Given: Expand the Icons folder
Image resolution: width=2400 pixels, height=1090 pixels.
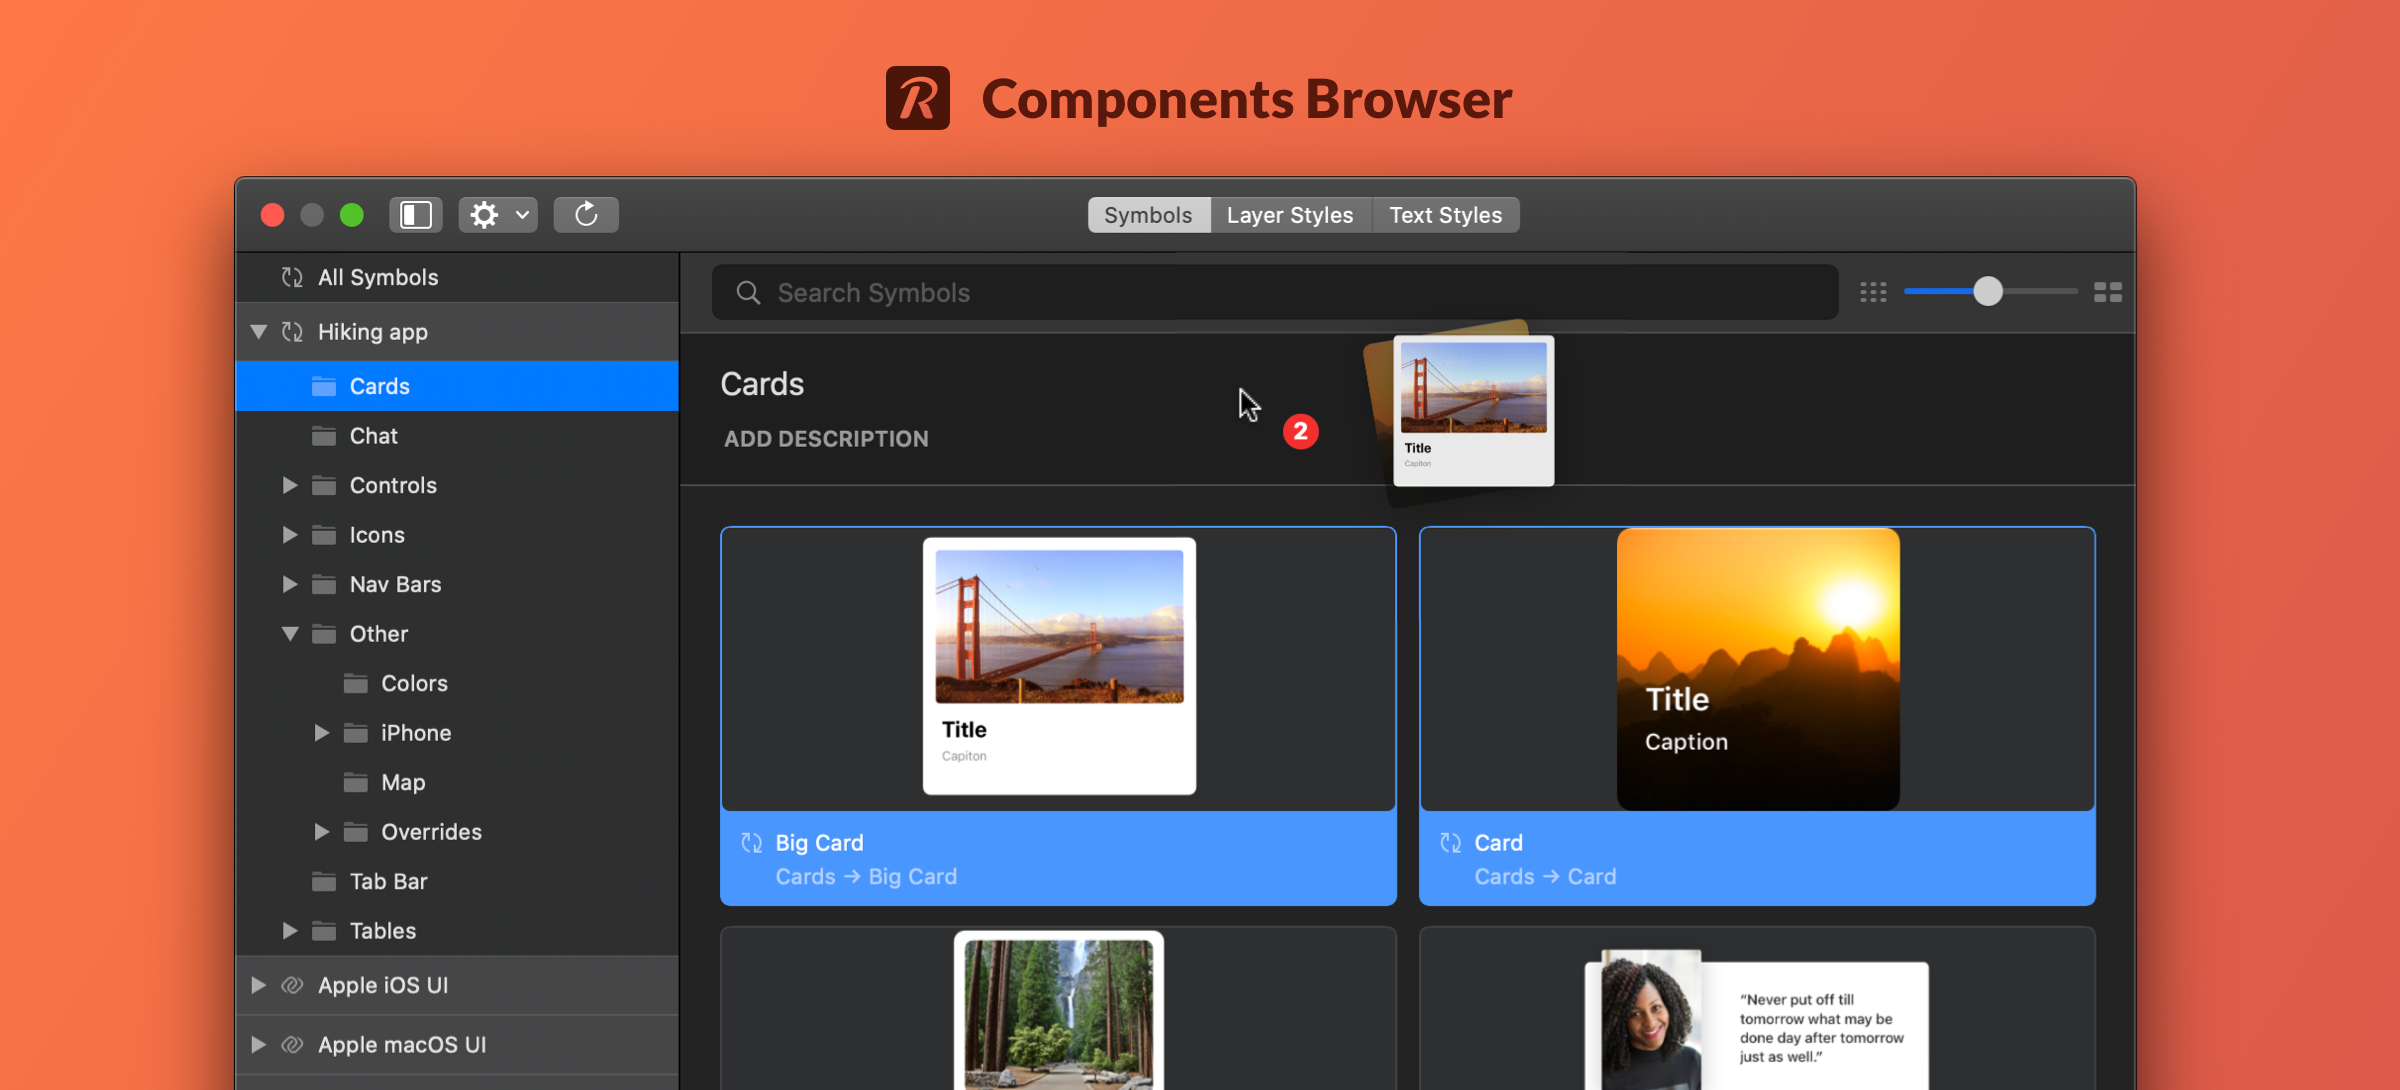Looking at the screenshot, I should (x=290, y=535).
